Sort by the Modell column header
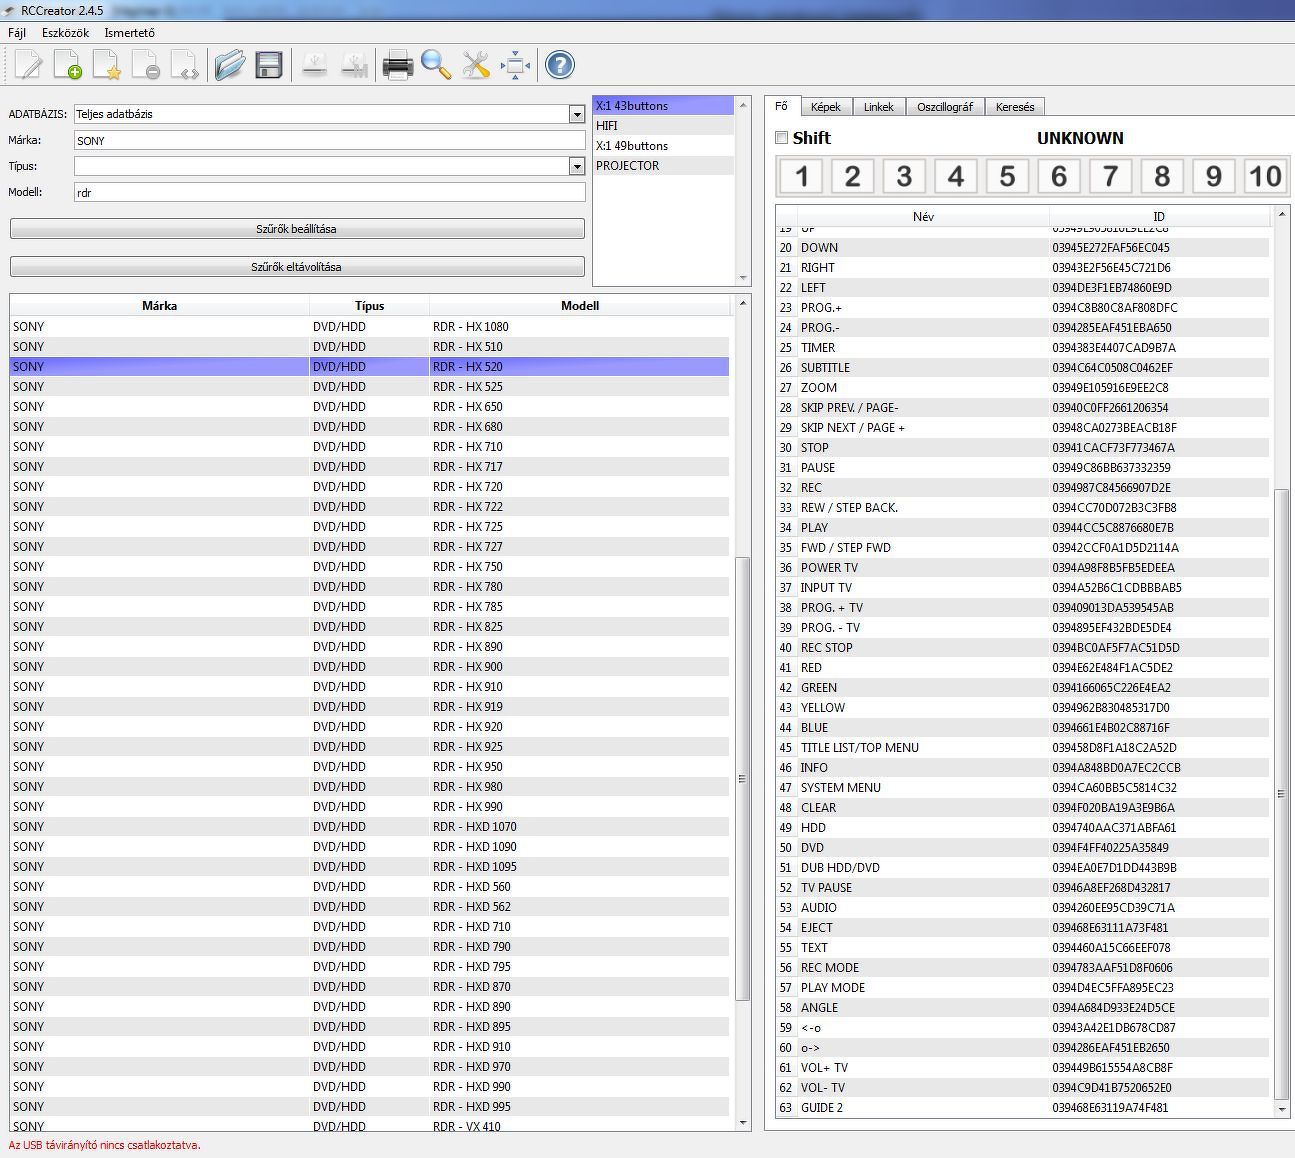 580,306
